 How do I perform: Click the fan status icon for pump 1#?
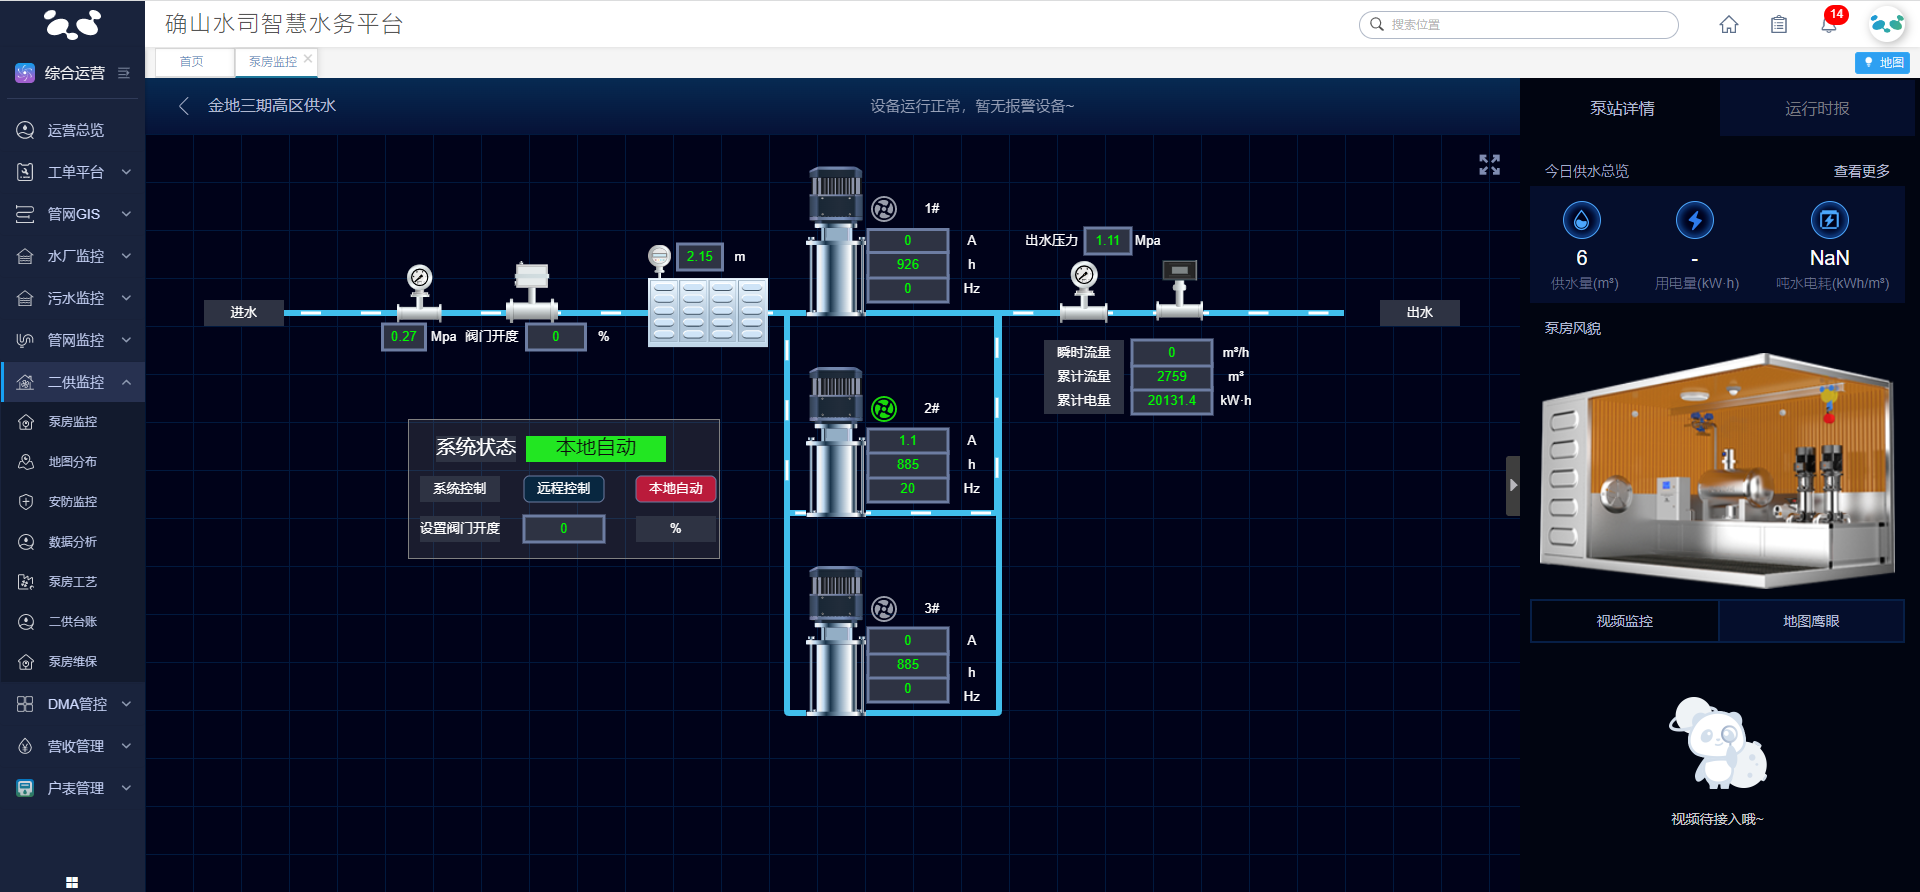pos(883,208)
